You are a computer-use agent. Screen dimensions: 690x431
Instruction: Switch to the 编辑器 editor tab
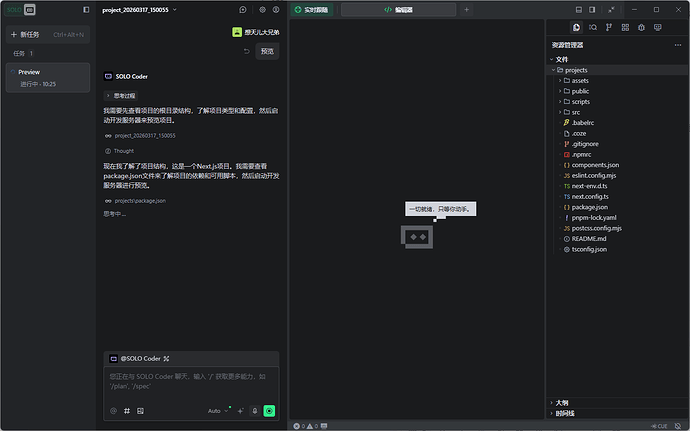pyautogui.click(x=397, y=9)
